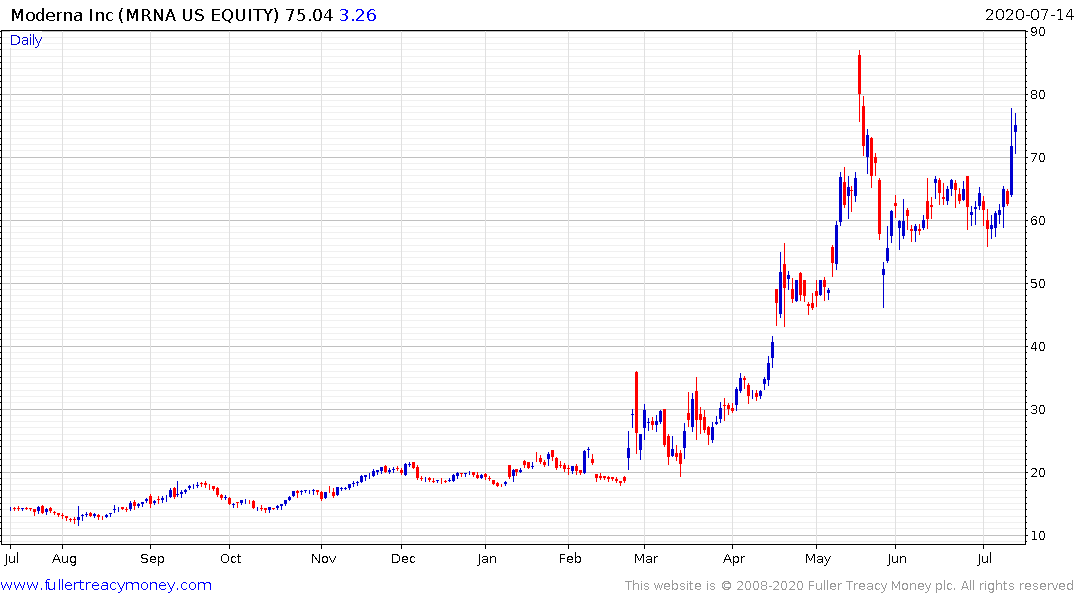
Task: Click the 40 price axis label
Action: 1038,347
